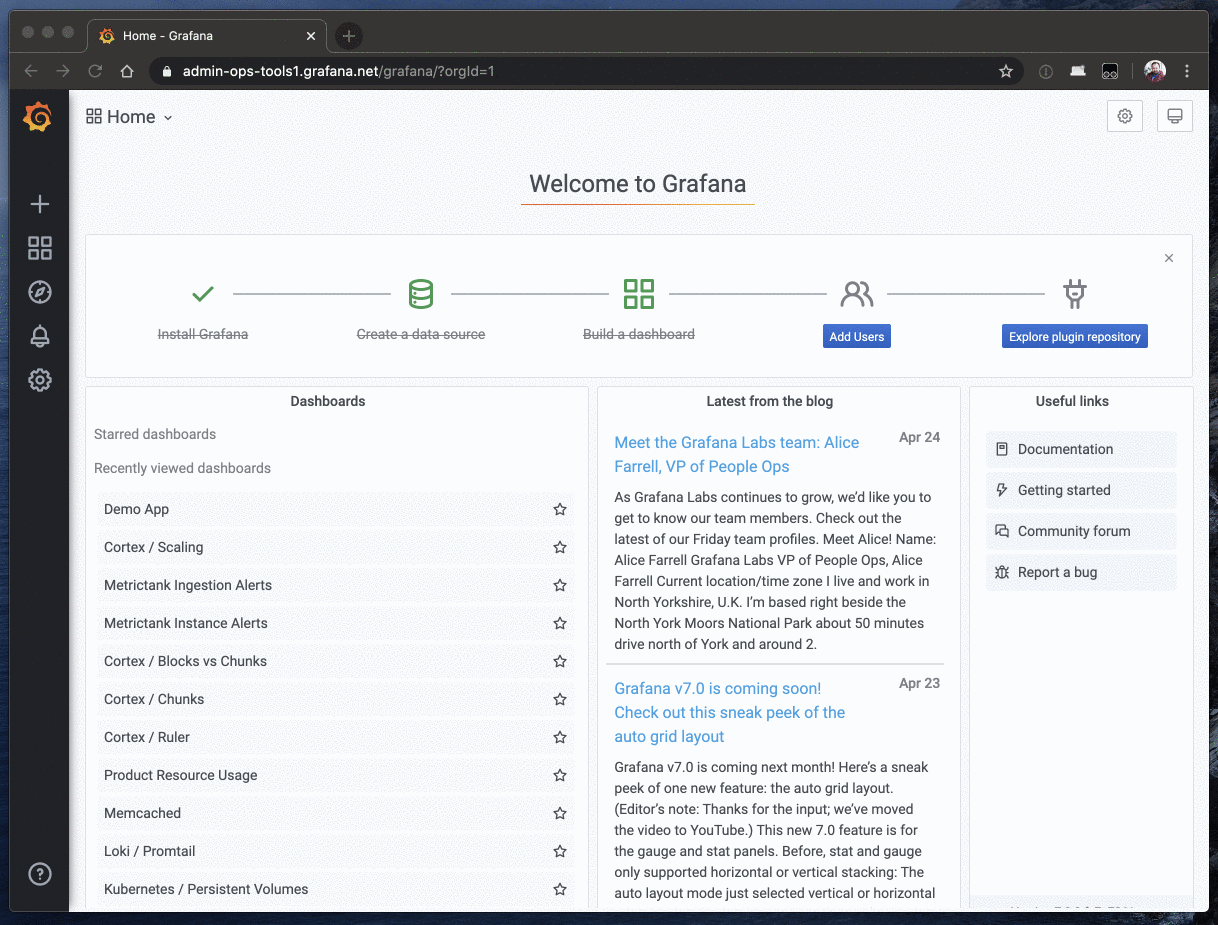The height and width of the screenshot is (925, 1218).
Task: Open the Chrome three-dot menu
Action: point(1187,71)
